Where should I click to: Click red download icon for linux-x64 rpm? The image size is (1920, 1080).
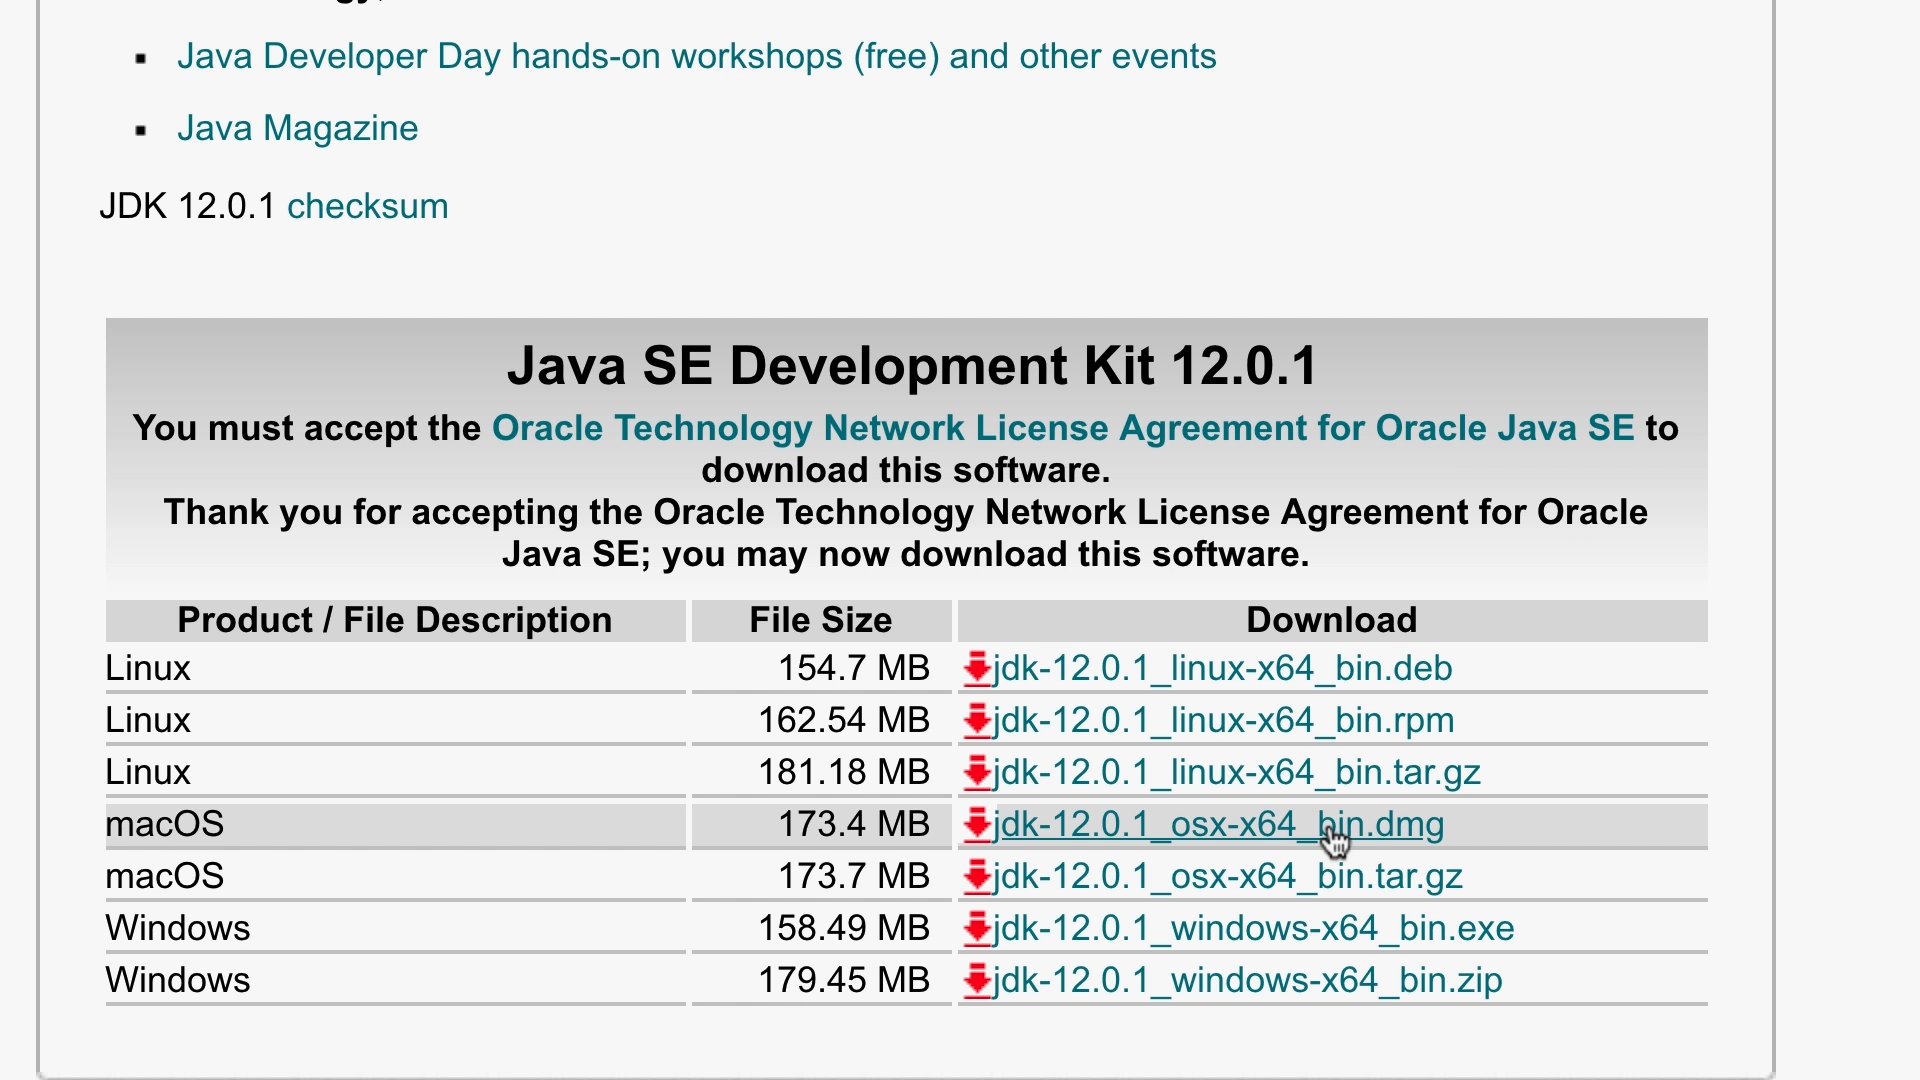coord(976,720)
